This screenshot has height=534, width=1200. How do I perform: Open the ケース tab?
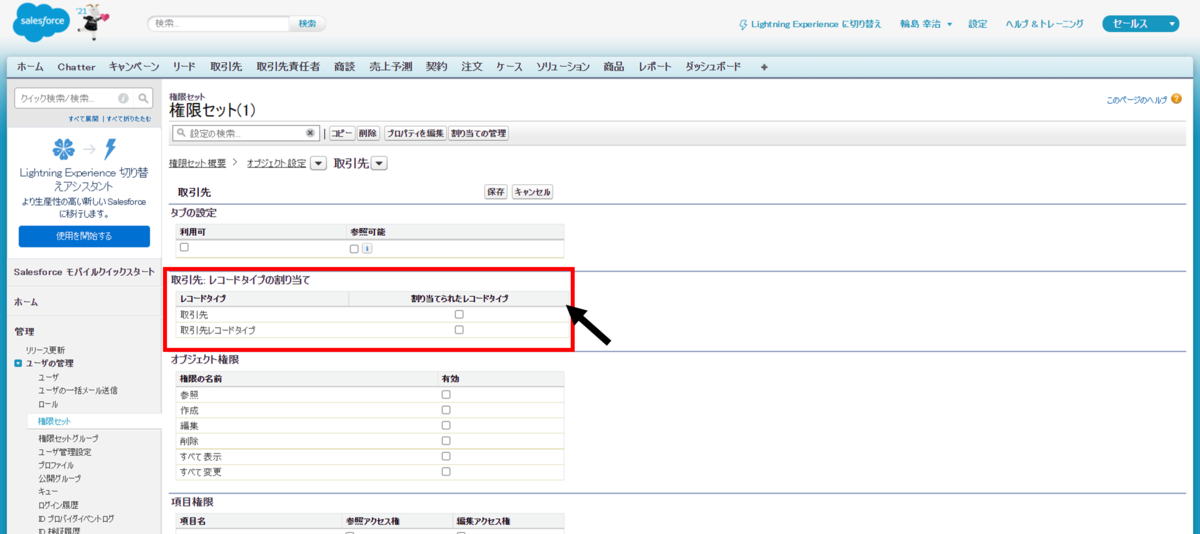click(509, 67)
